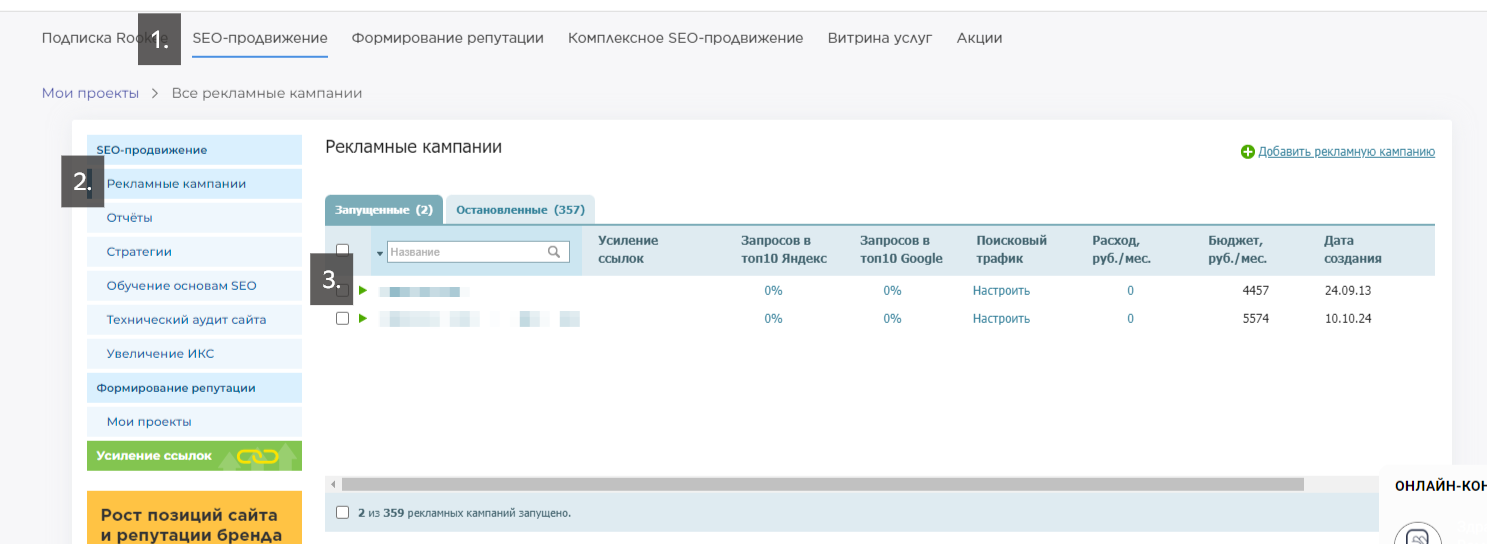
Task: Click into the Название search input field
Action: coord(465,252)
